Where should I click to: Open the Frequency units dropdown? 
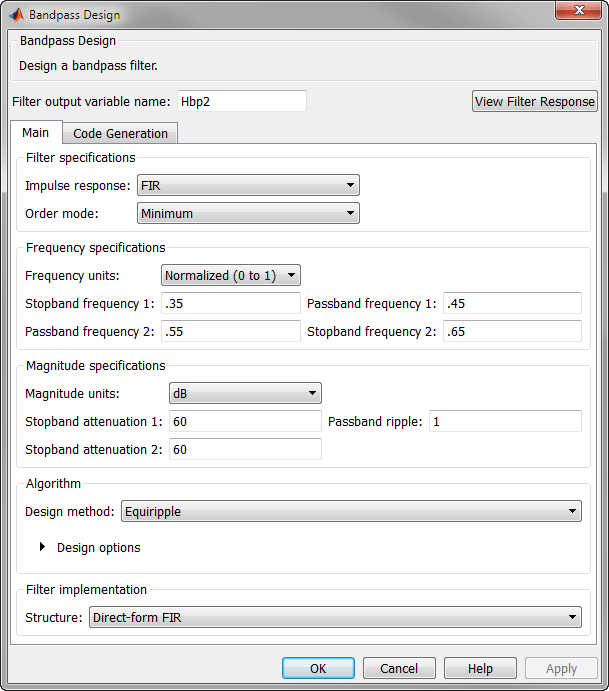tap(231, 275)
